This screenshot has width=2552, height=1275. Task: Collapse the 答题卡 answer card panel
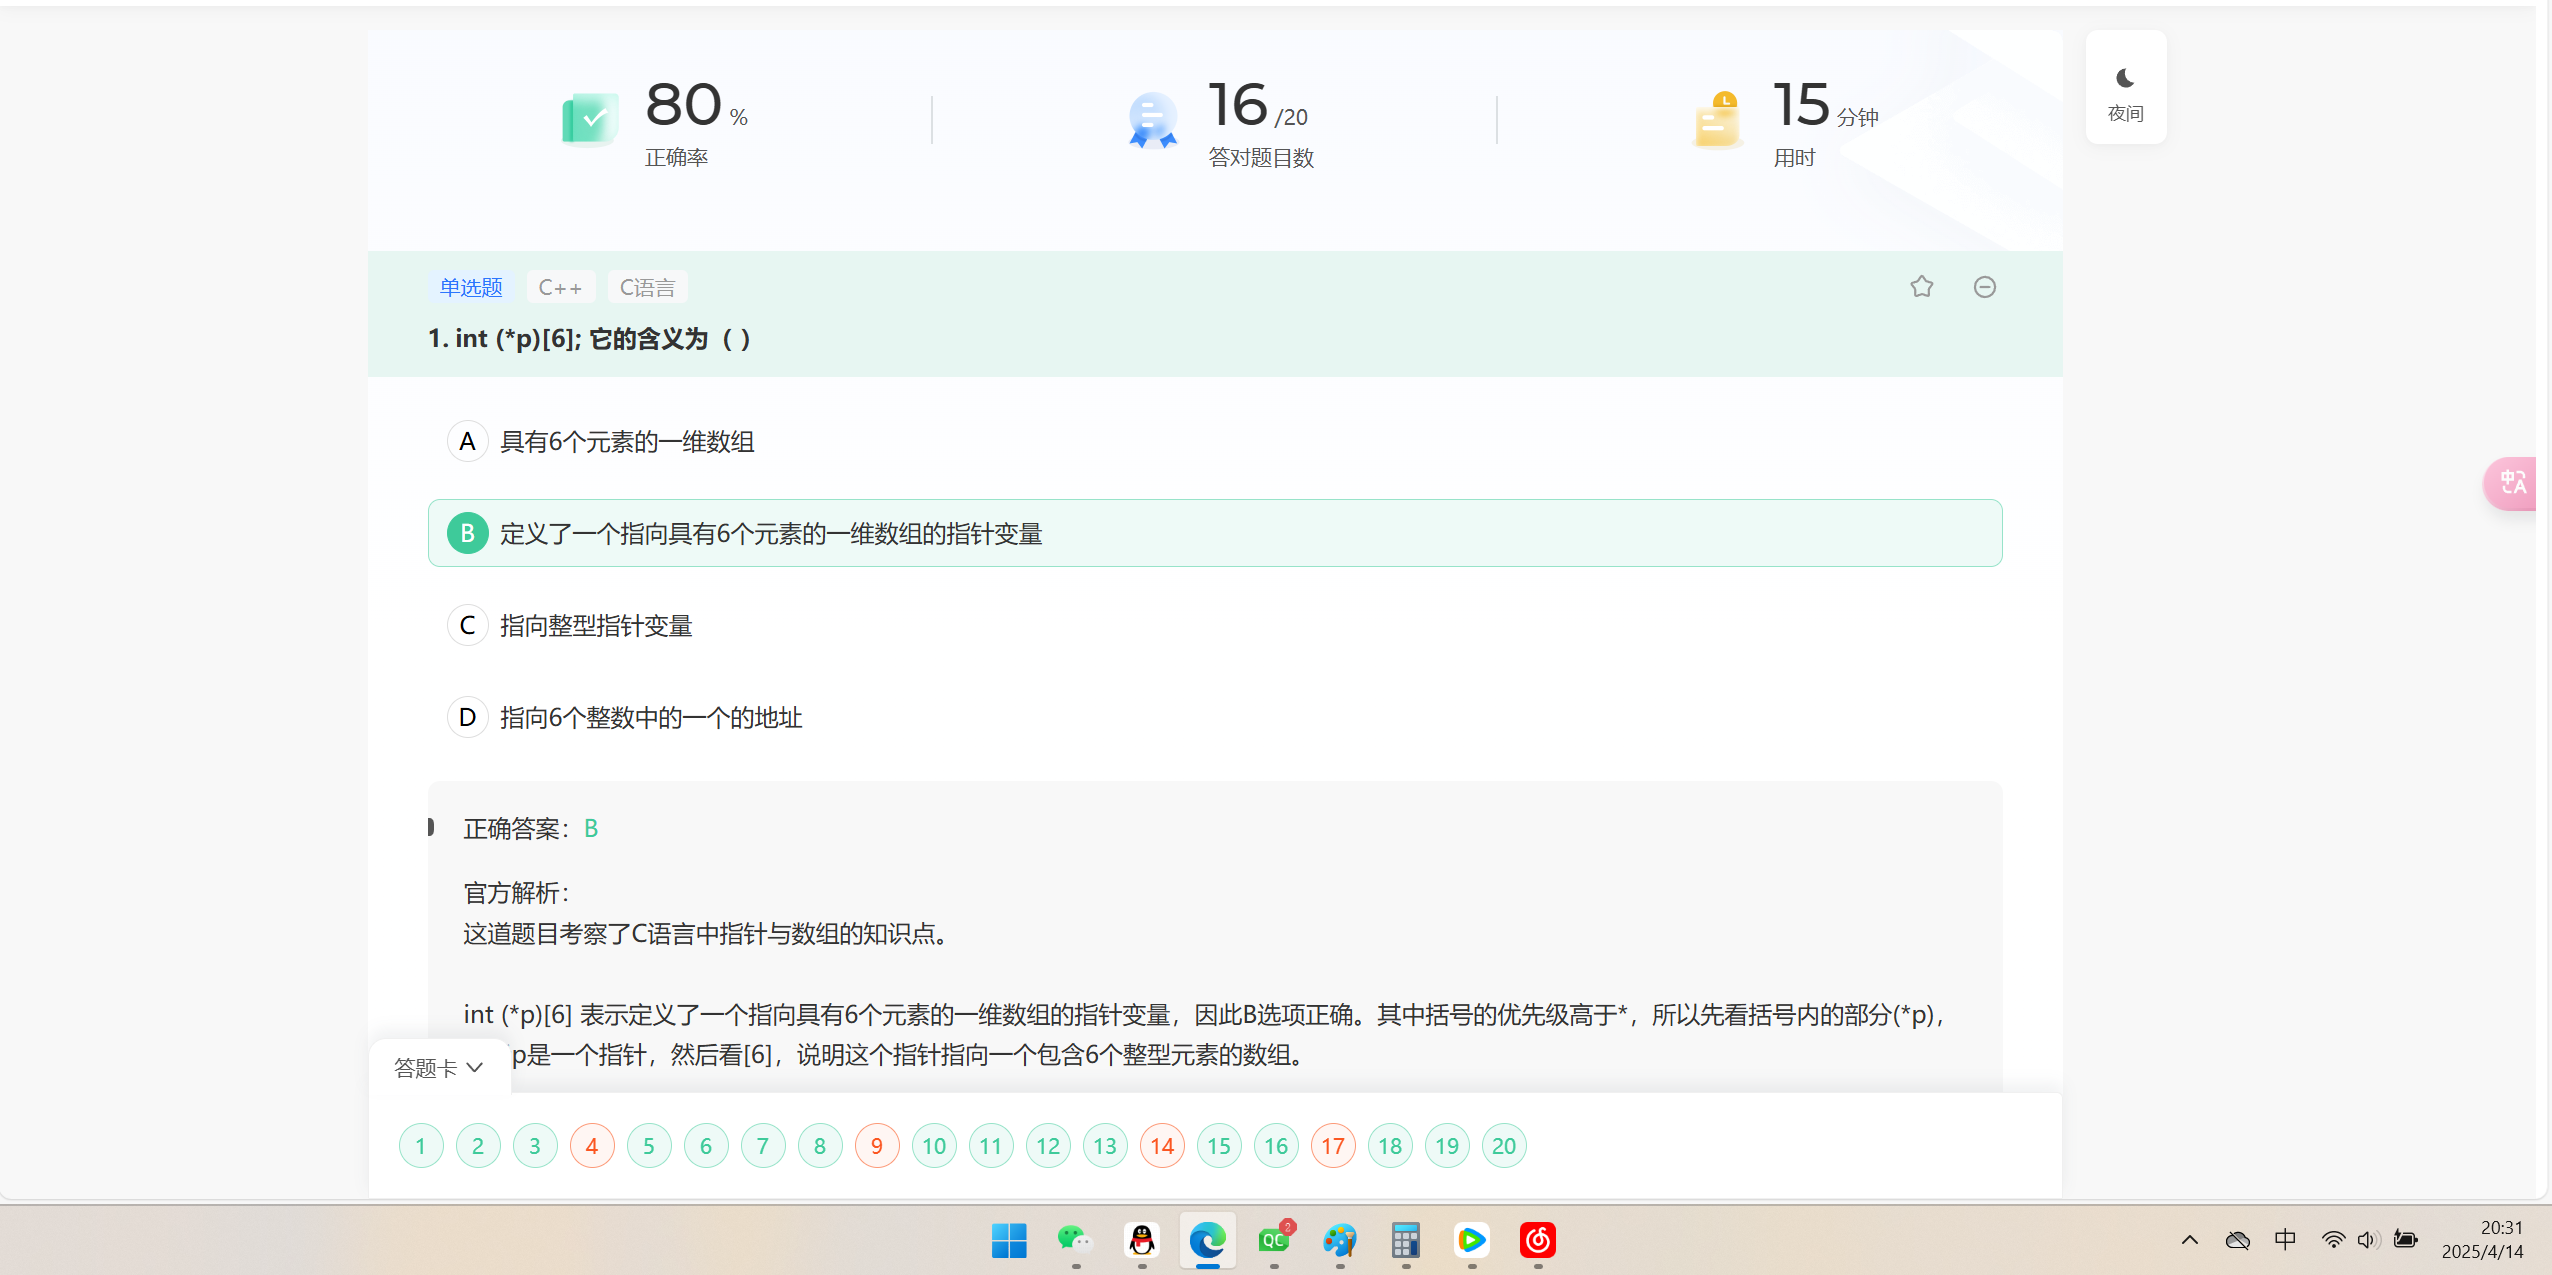point(439,1068)
